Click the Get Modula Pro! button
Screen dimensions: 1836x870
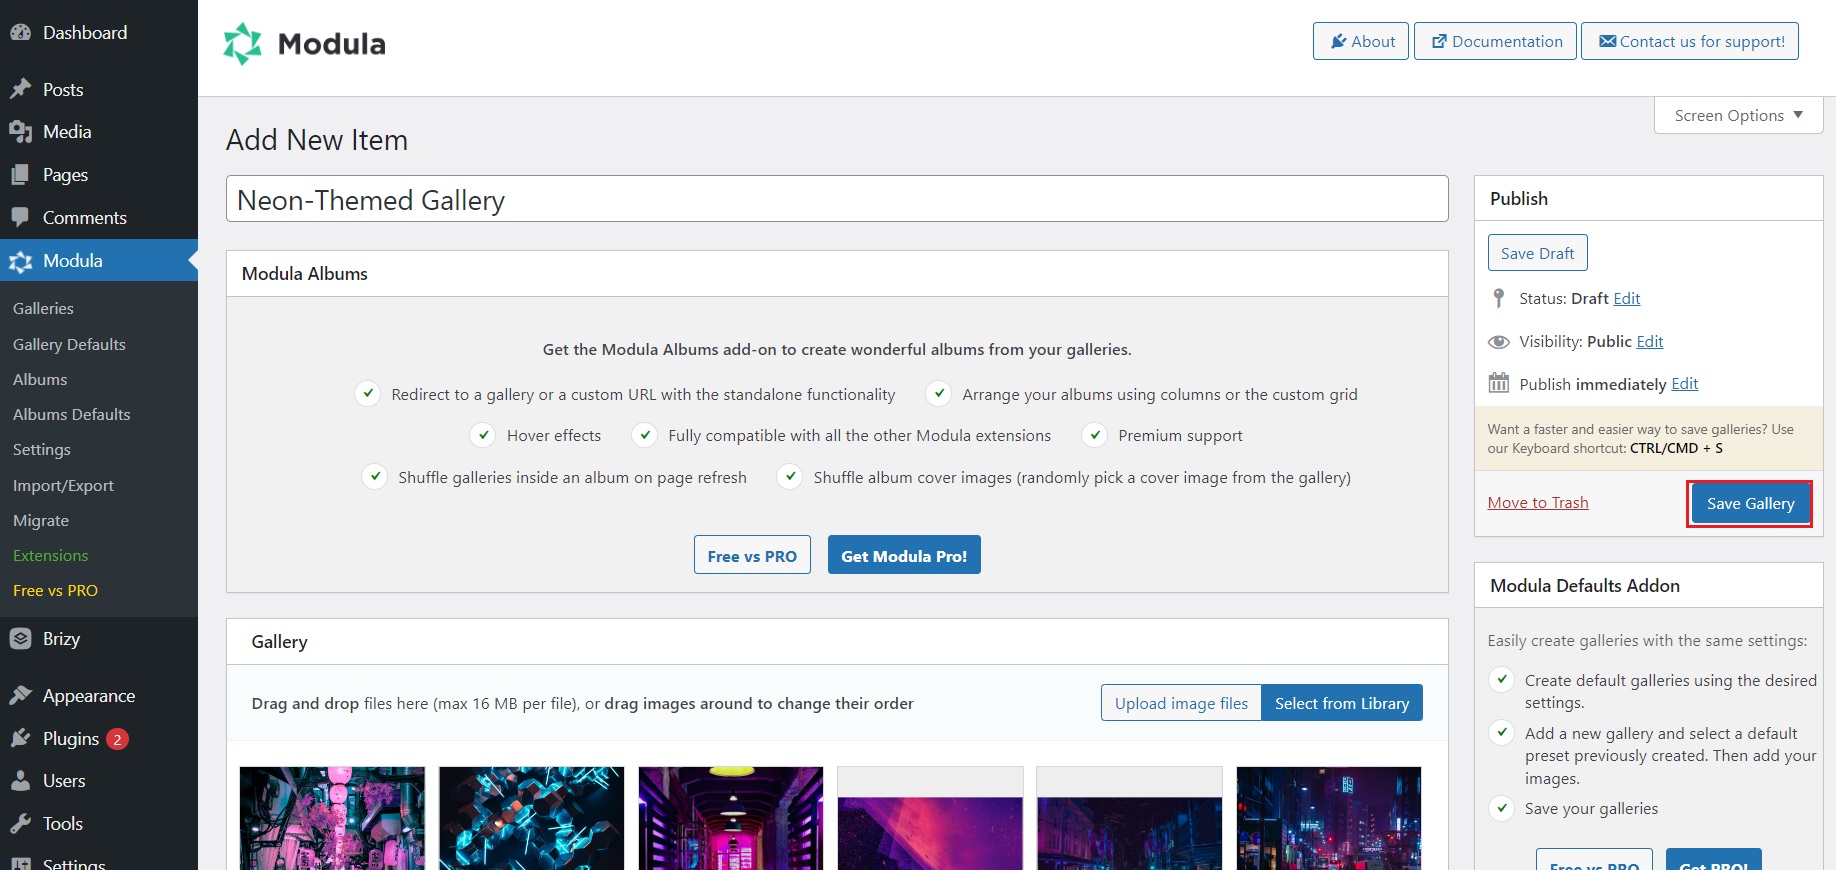(x=903, y=556)
